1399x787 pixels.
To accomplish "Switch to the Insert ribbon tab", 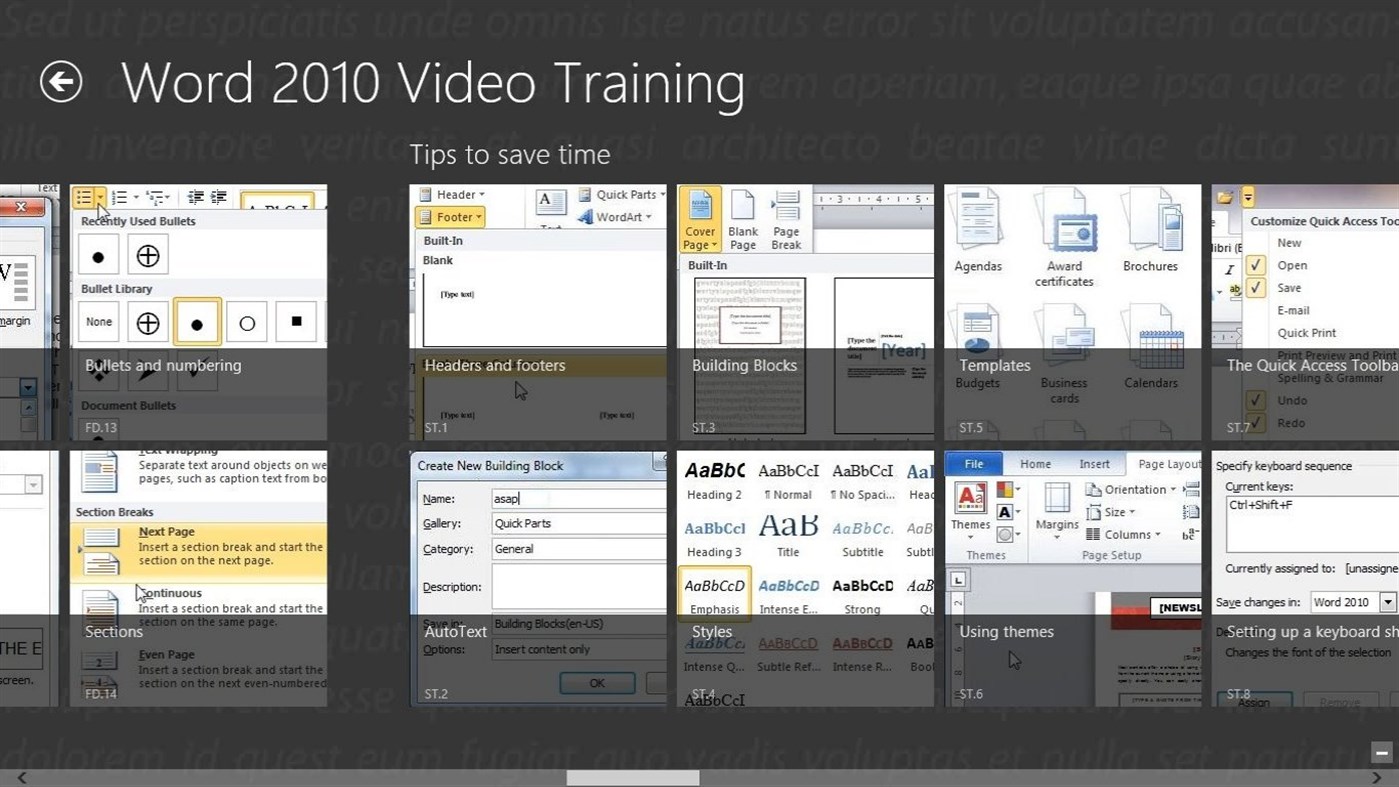I will [x=1095, y=464].
